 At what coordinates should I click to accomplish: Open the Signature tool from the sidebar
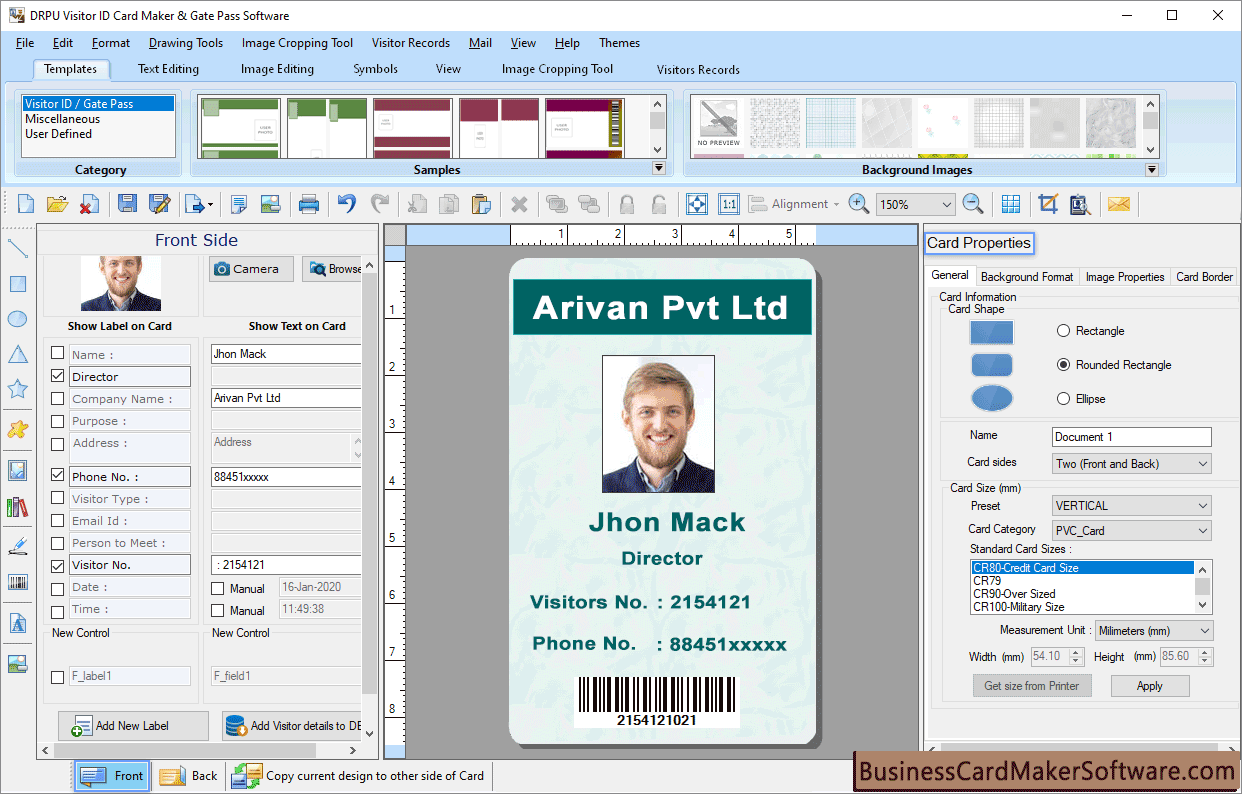point(17,546)
